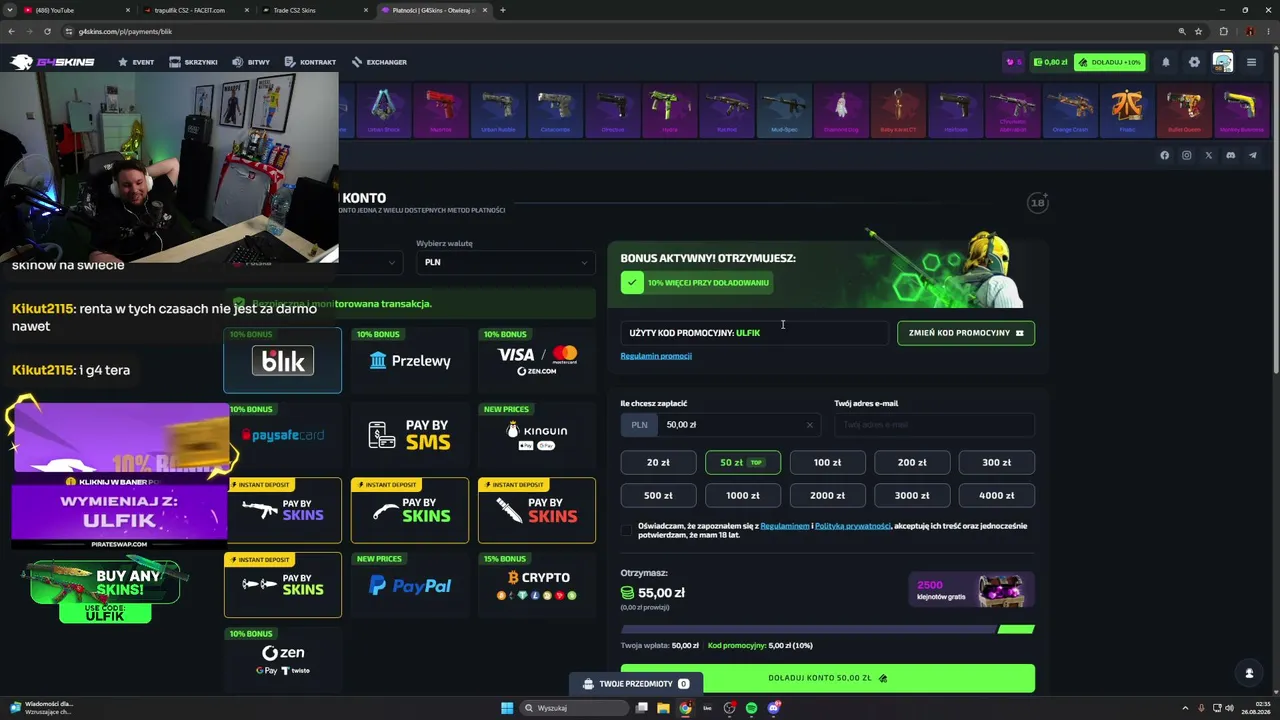The height and width of the screenshot is (720, 1280).
Task: Click the DOŁADUJ +10% header button
Action: 1109,62
